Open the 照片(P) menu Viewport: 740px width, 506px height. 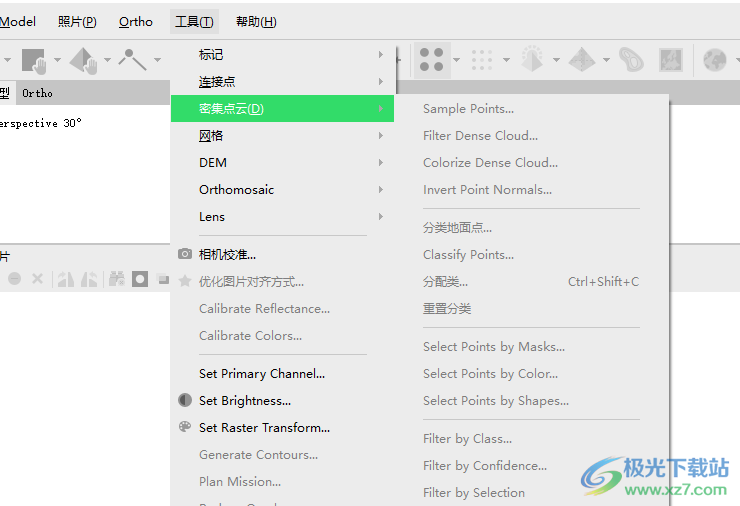77,22
